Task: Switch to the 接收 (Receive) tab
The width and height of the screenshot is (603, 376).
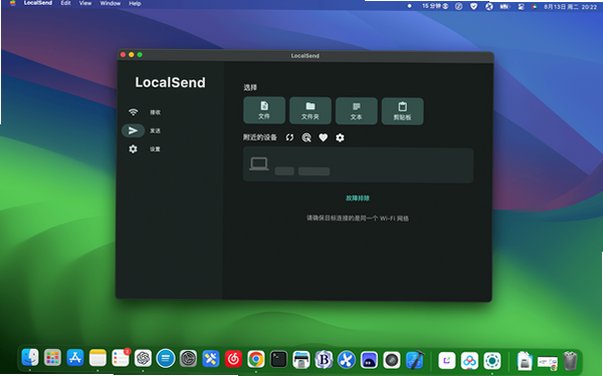Action: [x=144, y=112]
